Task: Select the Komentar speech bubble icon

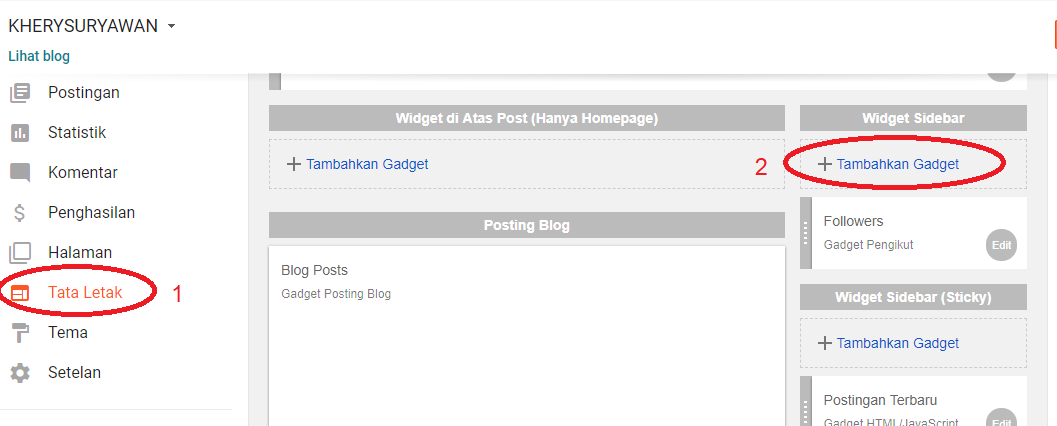Action: (20, 173)
